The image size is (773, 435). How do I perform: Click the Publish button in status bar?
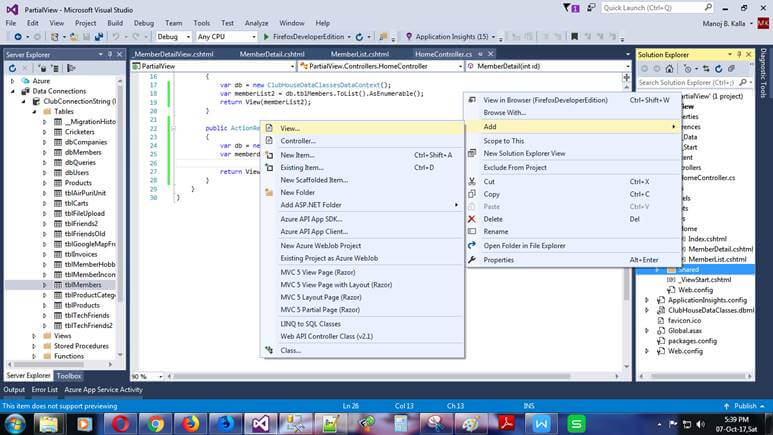[744, 406]
